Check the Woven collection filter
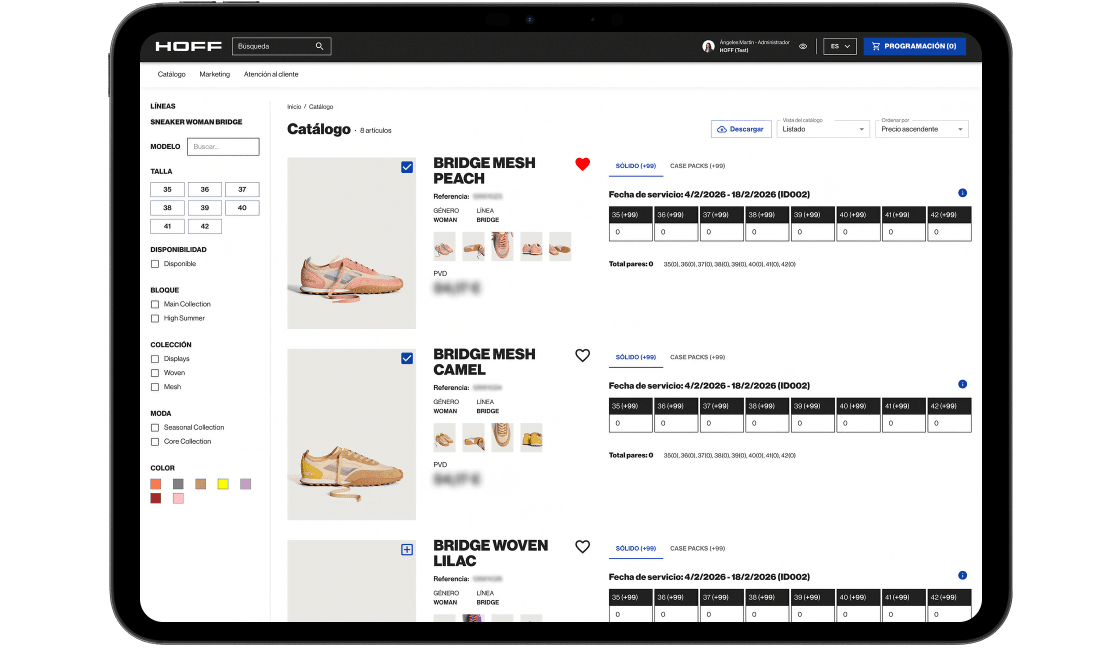 click(155, 373)
